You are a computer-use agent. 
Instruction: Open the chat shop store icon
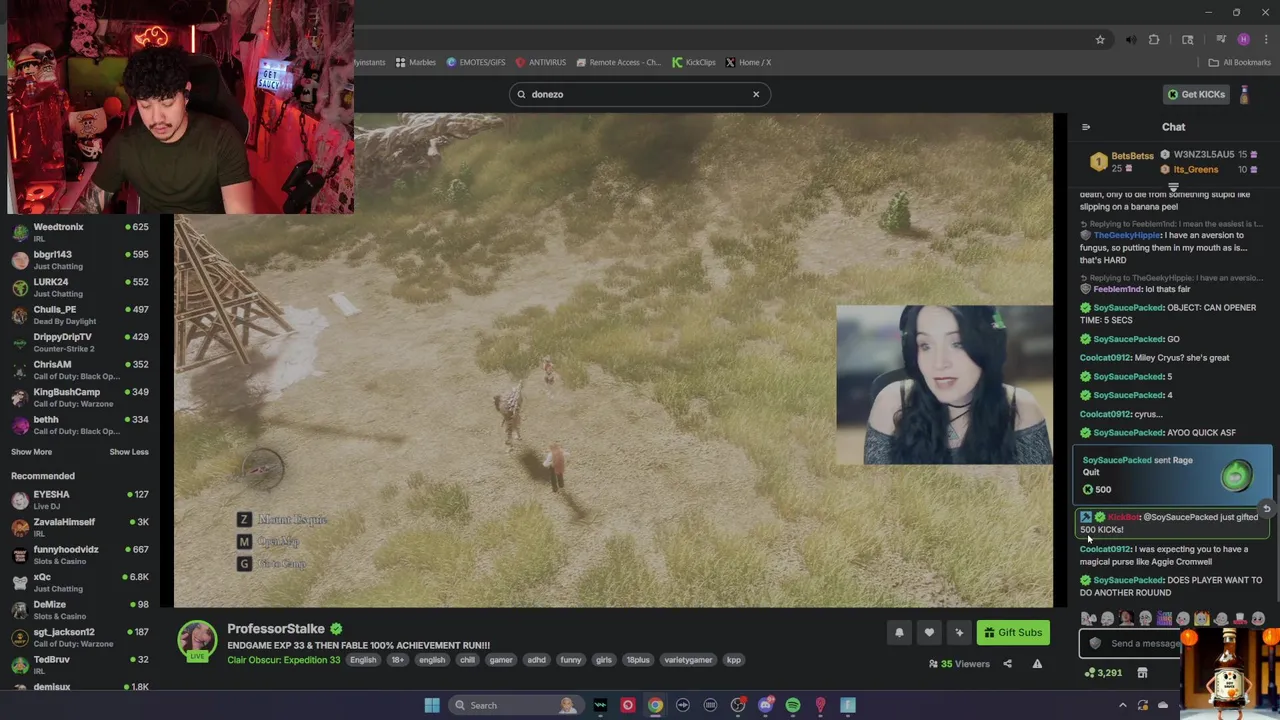[x=1142, y=673]
